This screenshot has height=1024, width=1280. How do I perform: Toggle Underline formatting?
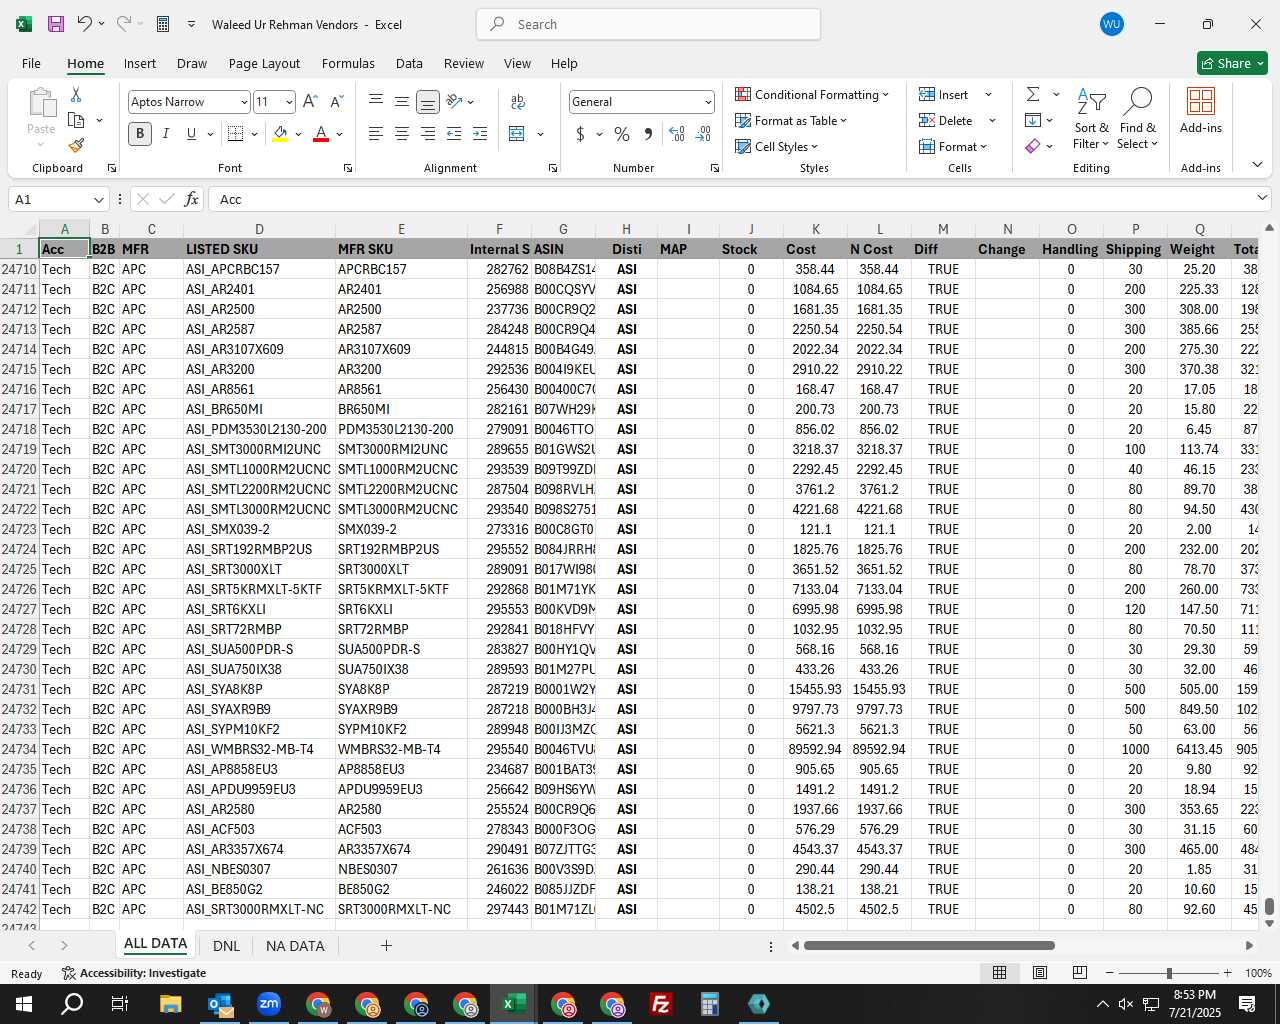191,133
